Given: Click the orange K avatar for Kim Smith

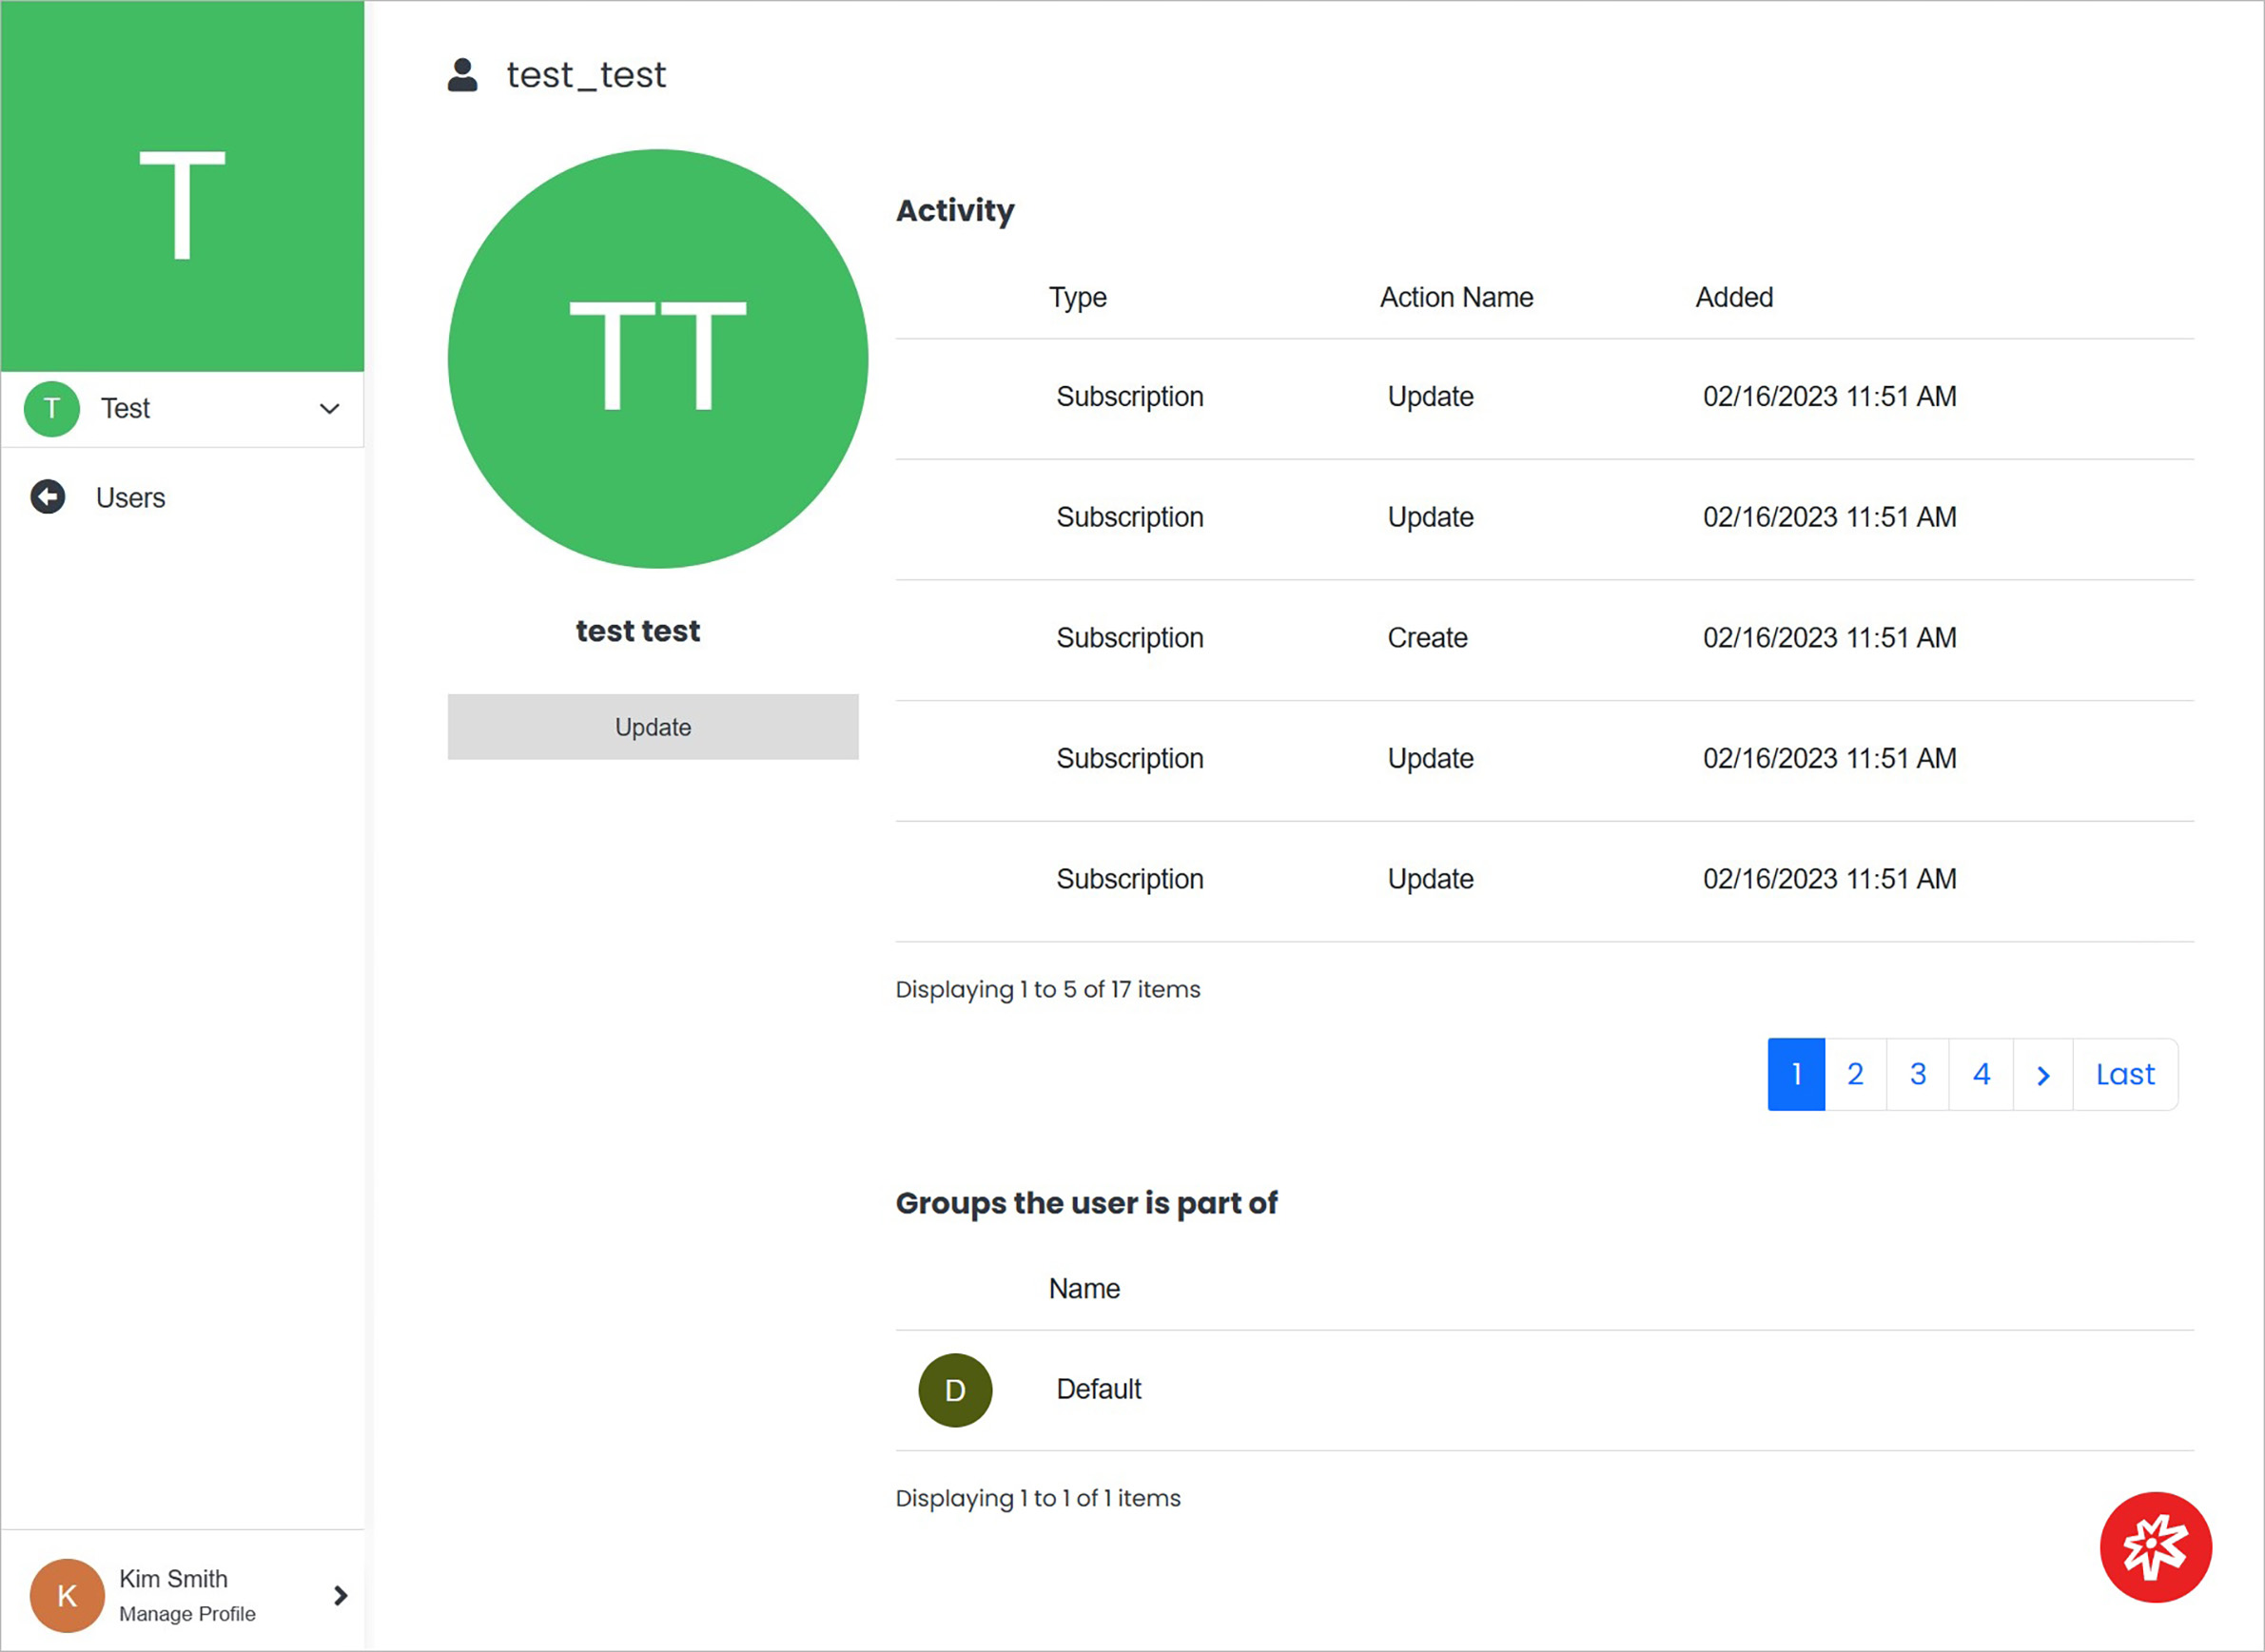Looking at the screenshot, I should point(67,1595).
